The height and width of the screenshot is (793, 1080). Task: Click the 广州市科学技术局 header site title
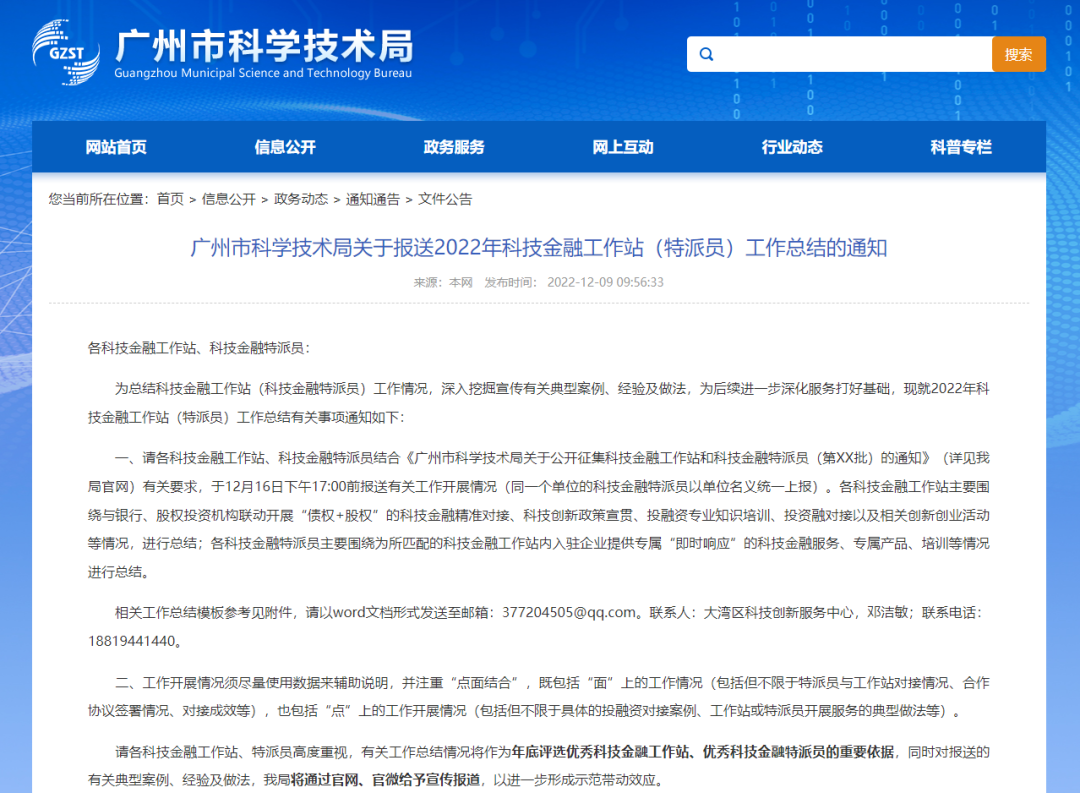point(264,45)
